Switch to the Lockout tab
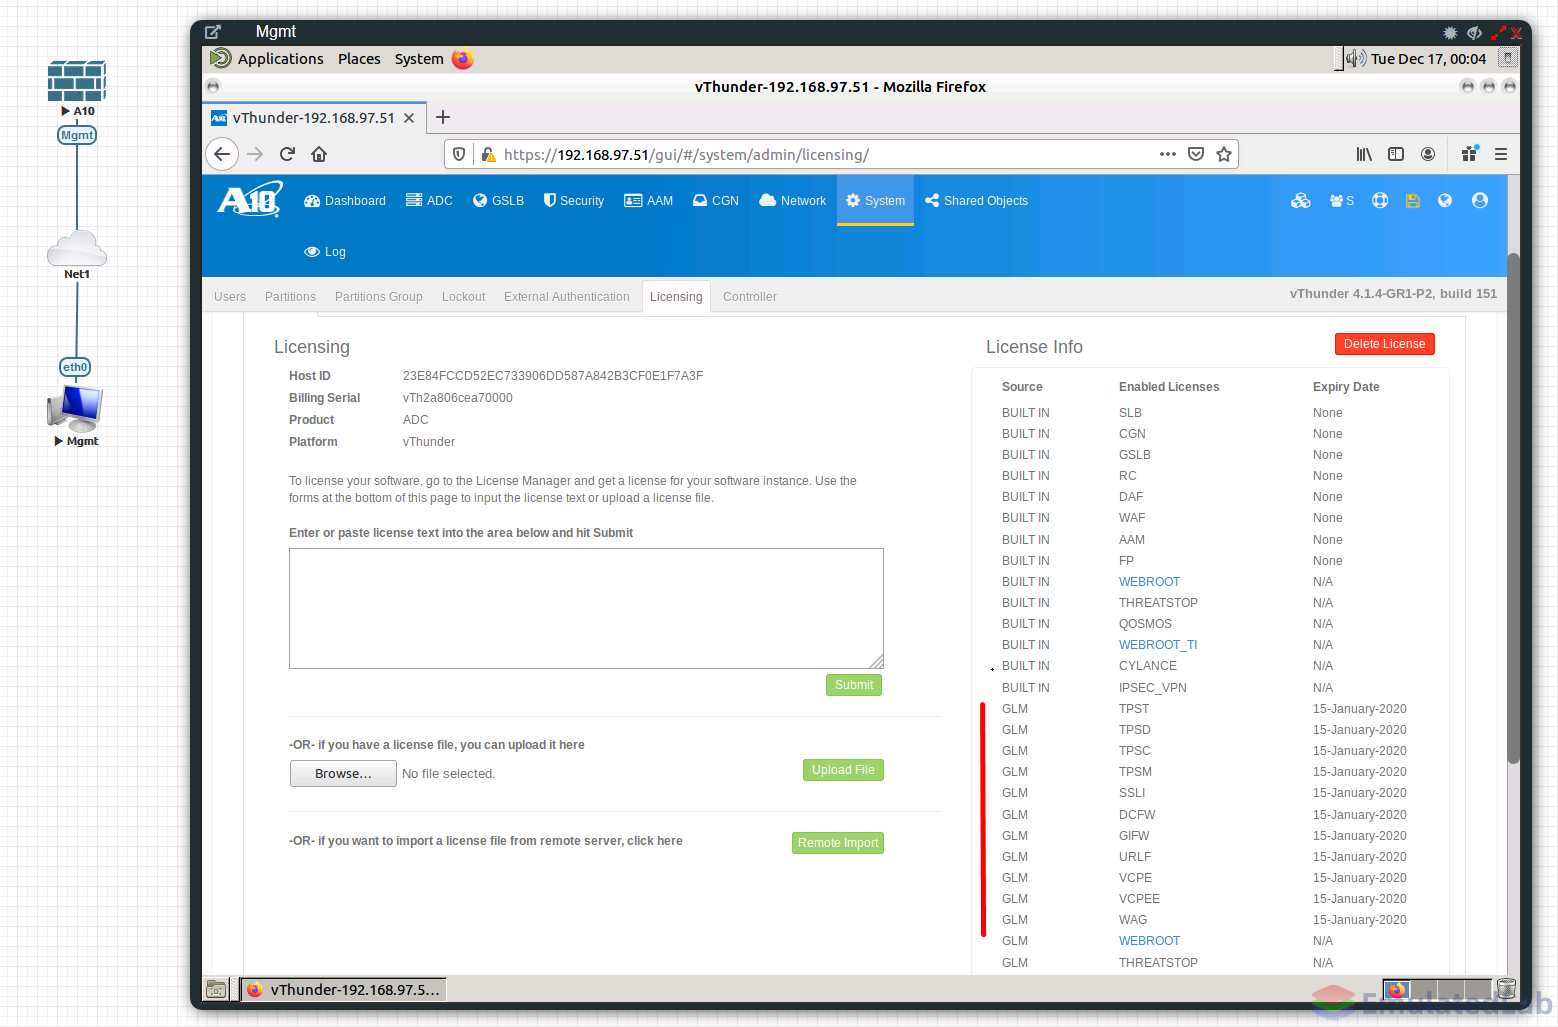Screen dimensions: 1558x1027 pyautogui.click(x=463, y=297)
